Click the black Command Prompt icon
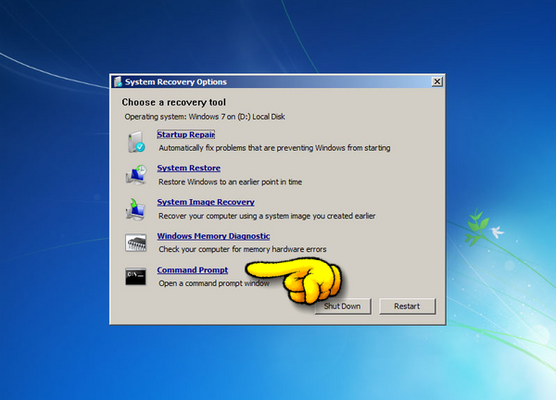 pyautogui.click(x=135, y=276)
